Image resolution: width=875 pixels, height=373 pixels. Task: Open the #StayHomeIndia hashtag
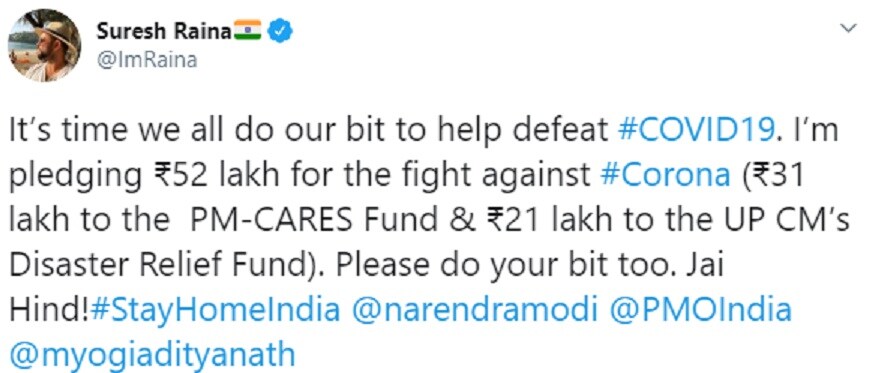215,310
